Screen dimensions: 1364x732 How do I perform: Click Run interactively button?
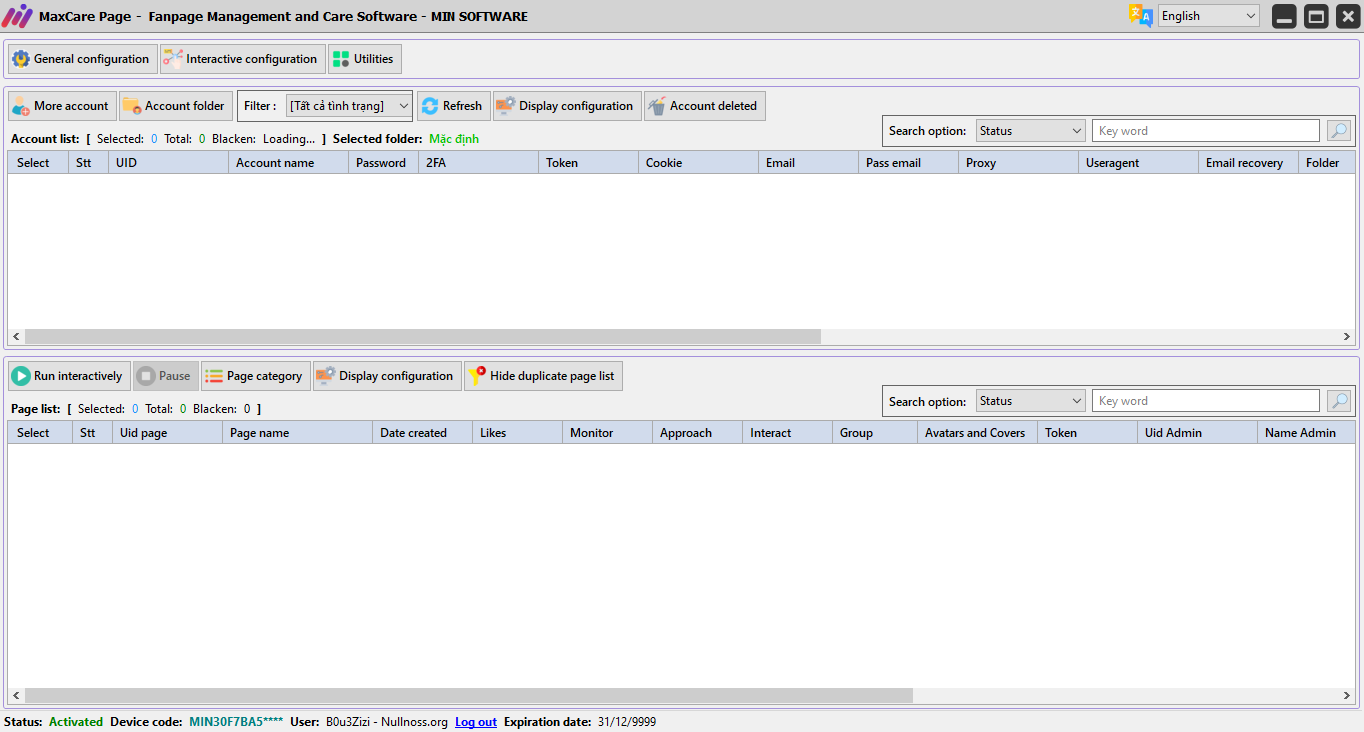pos(69,376)
